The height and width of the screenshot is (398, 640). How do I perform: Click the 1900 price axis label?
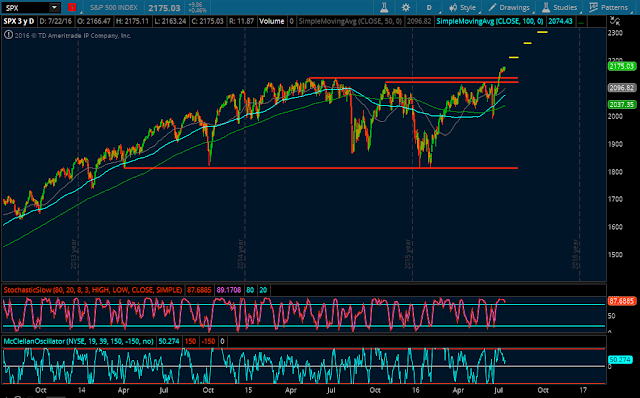[x=615, y=144]
